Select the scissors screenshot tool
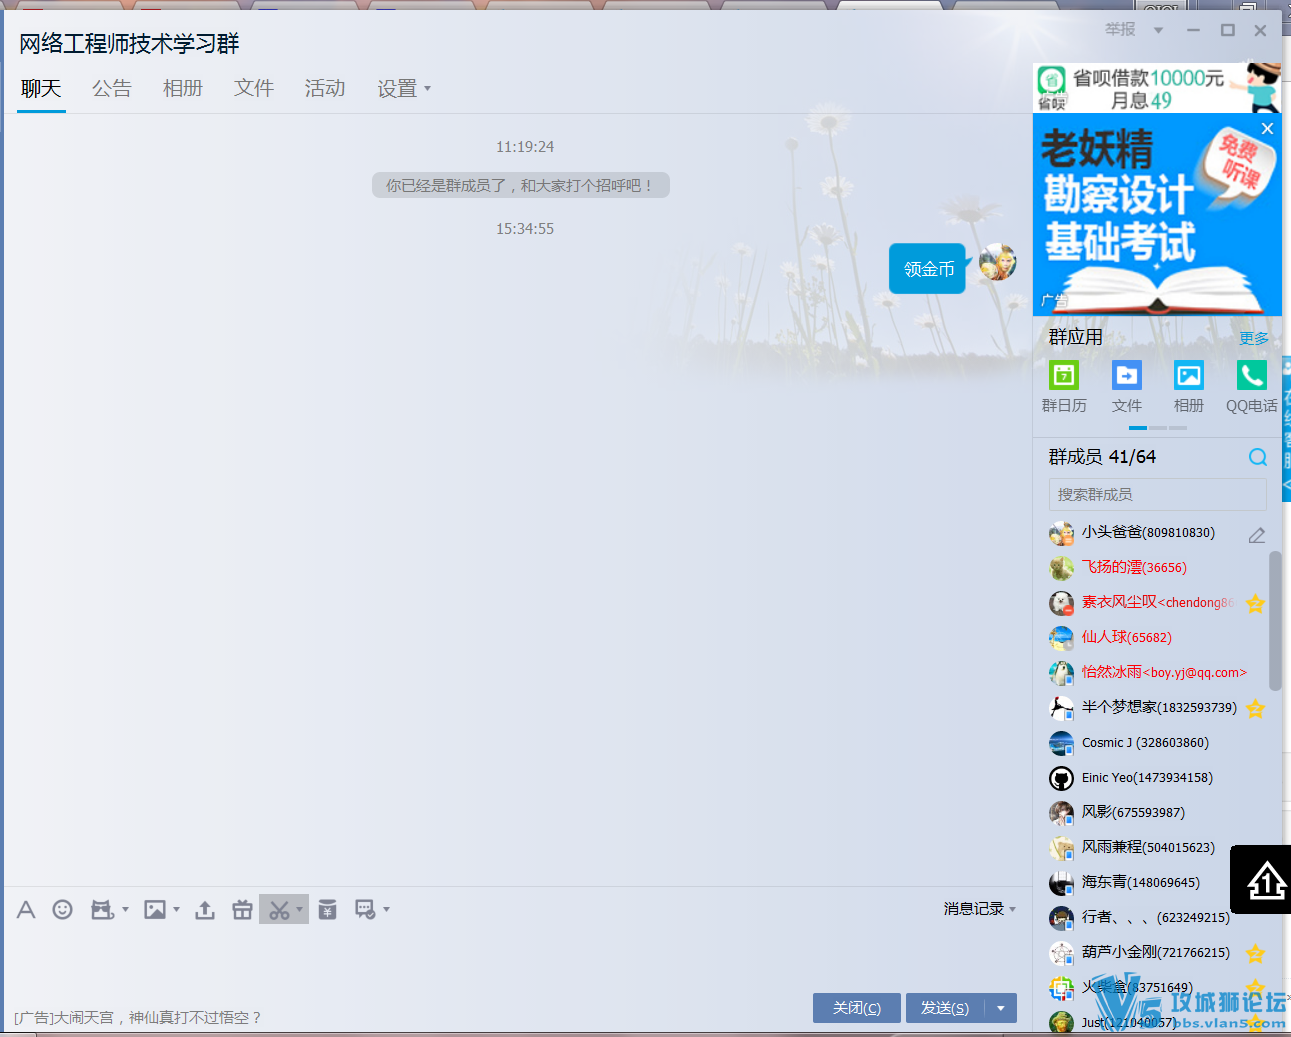The width and height of the screenshot is (1291, 1037). 279,909
